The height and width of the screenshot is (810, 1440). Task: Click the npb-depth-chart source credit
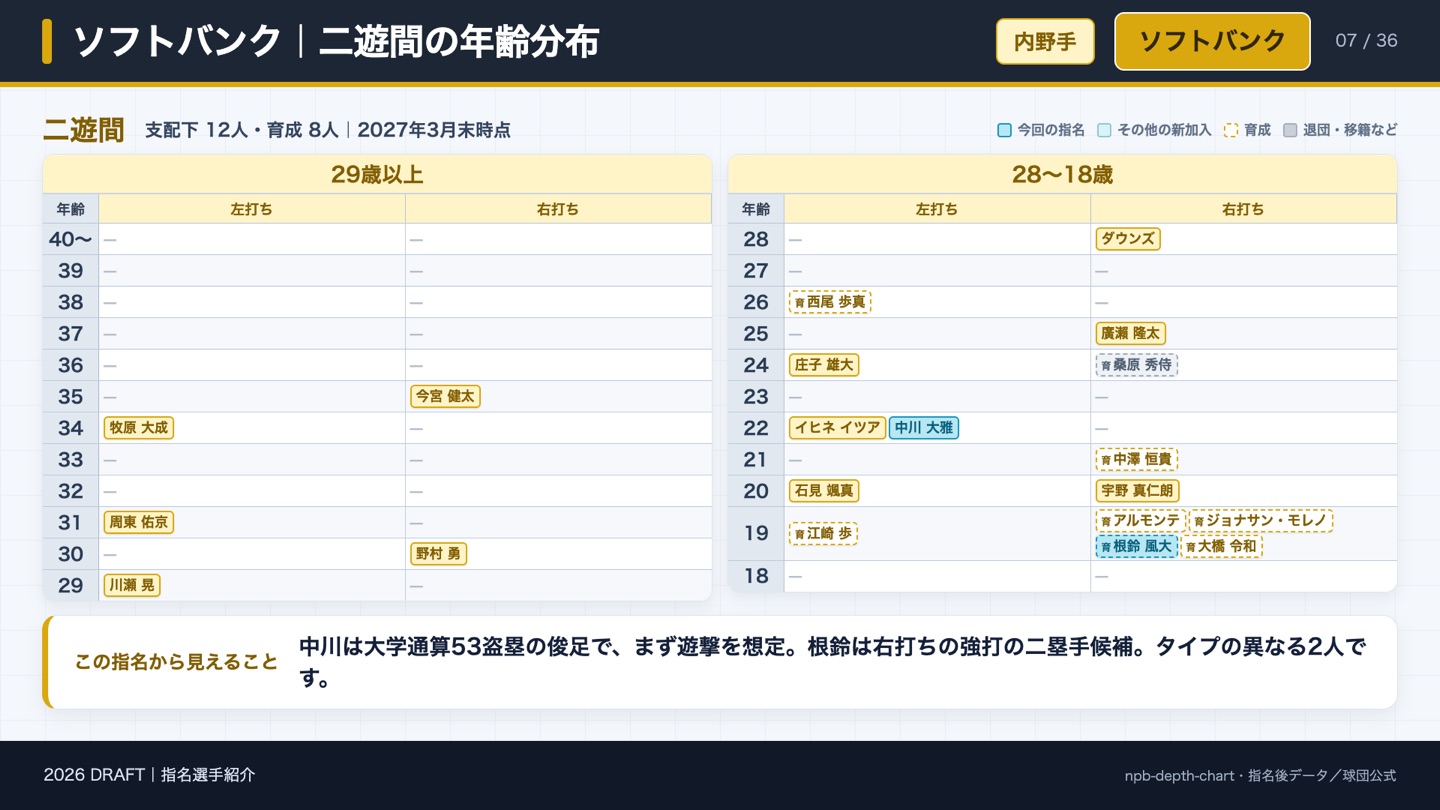[1260, 776]
